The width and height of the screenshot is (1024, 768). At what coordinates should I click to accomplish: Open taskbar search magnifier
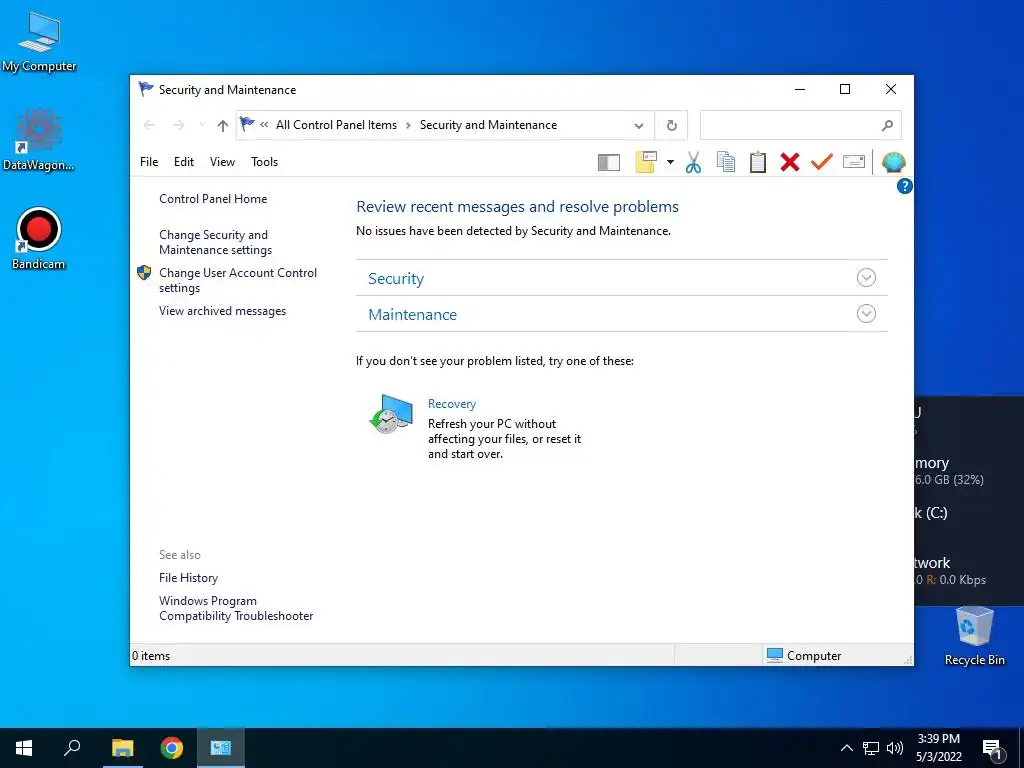tap(72, 748)
